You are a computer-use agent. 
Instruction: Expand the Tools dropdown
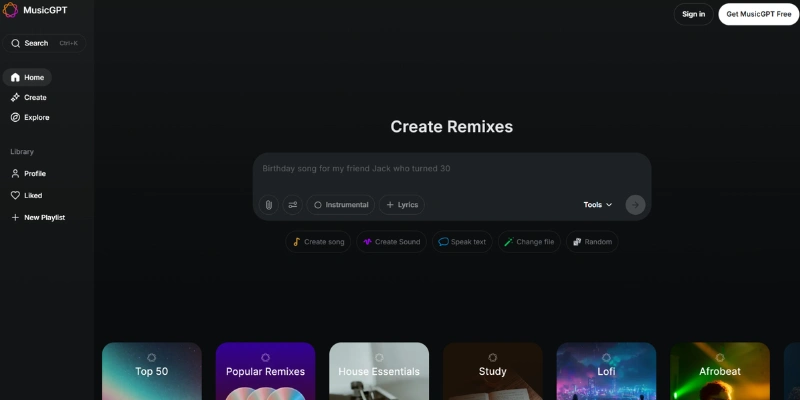[597, 205]
